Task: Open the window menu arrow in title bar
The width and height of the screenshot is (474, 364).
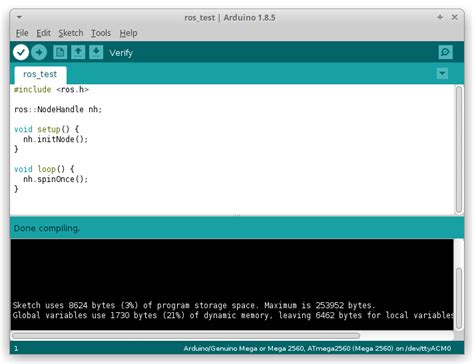Action: point(19,17)
